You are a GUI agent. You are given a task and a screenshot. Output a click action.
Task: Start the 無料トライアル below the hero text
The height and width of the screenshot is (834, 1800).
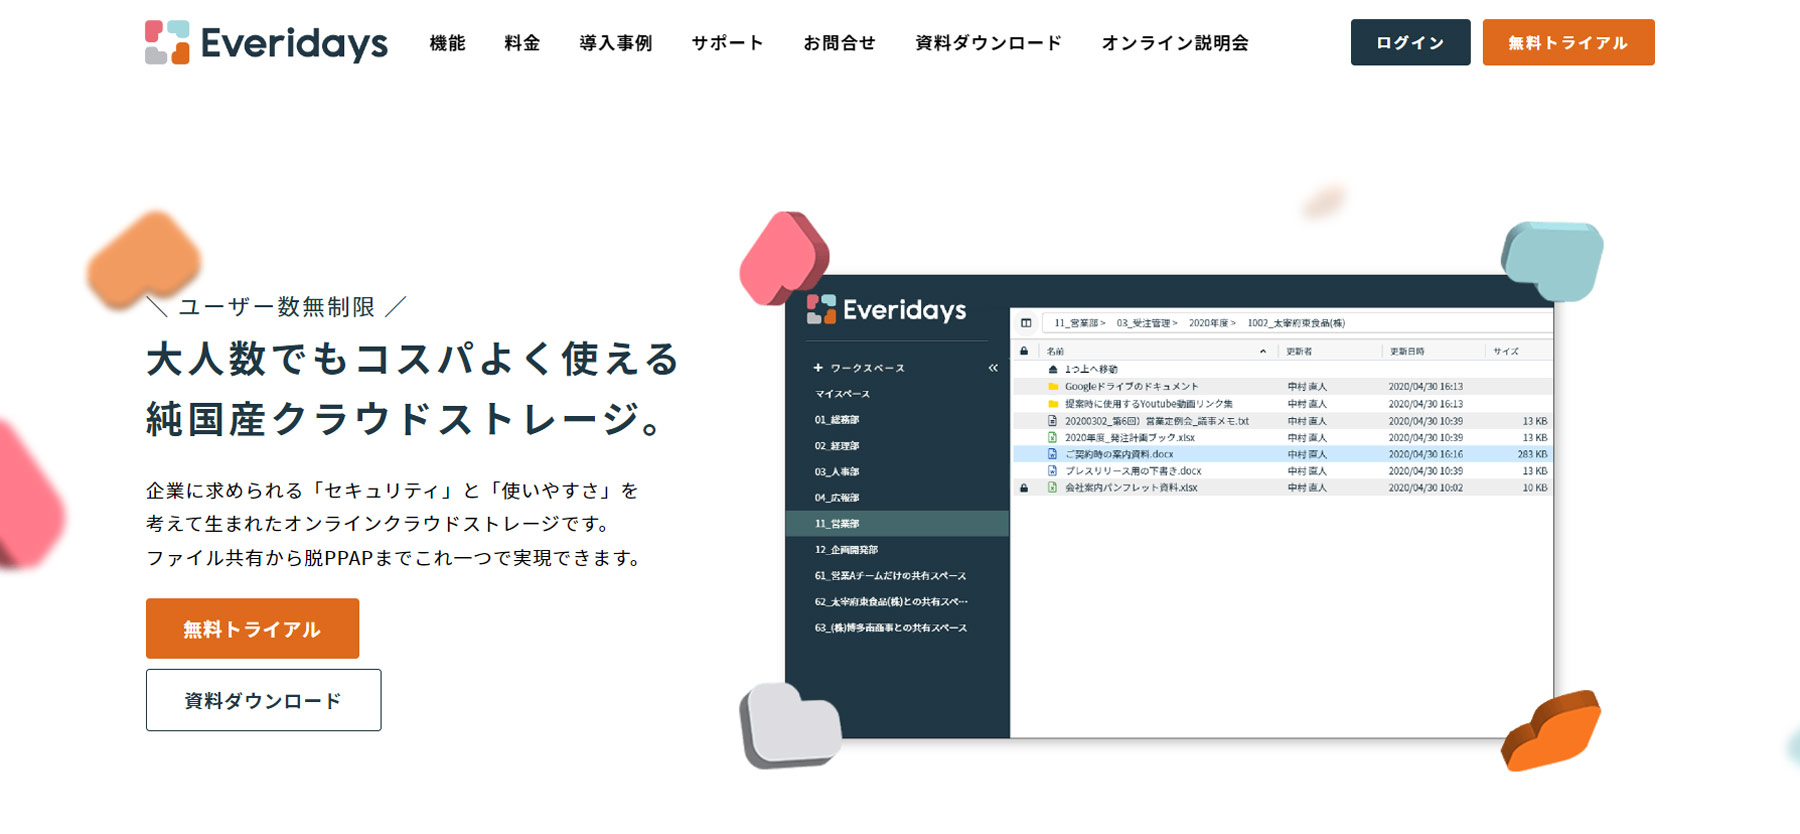pyautogui.click(x=252, y=628)
